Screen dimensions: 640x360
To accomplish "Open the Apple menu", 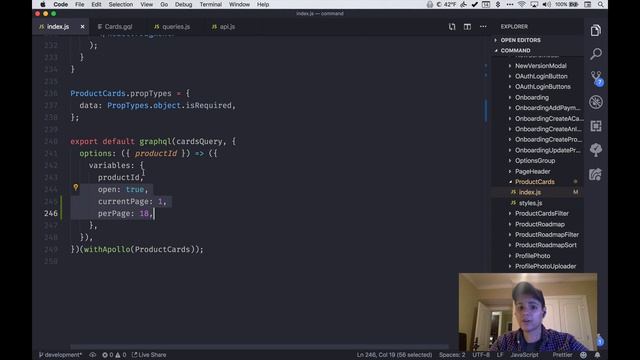I will pyautogui.click(x=43, y=4).
